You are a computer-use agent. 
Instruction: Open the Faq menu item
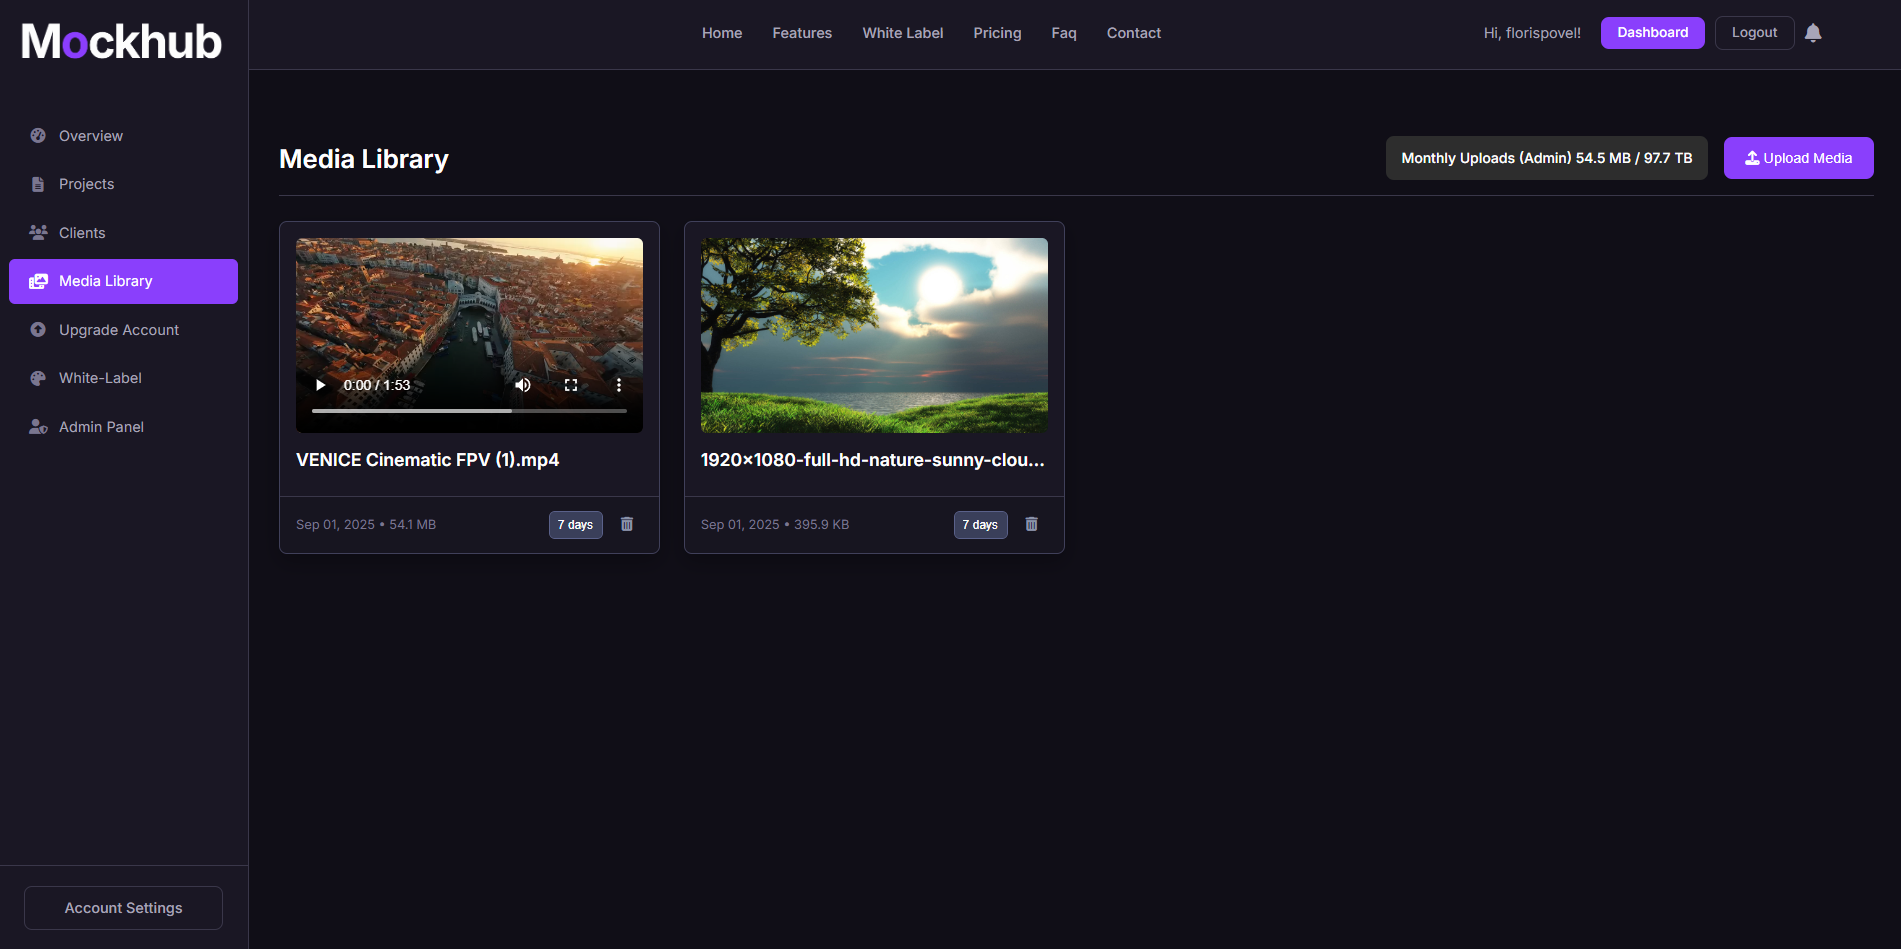[x=1063, y=32]
